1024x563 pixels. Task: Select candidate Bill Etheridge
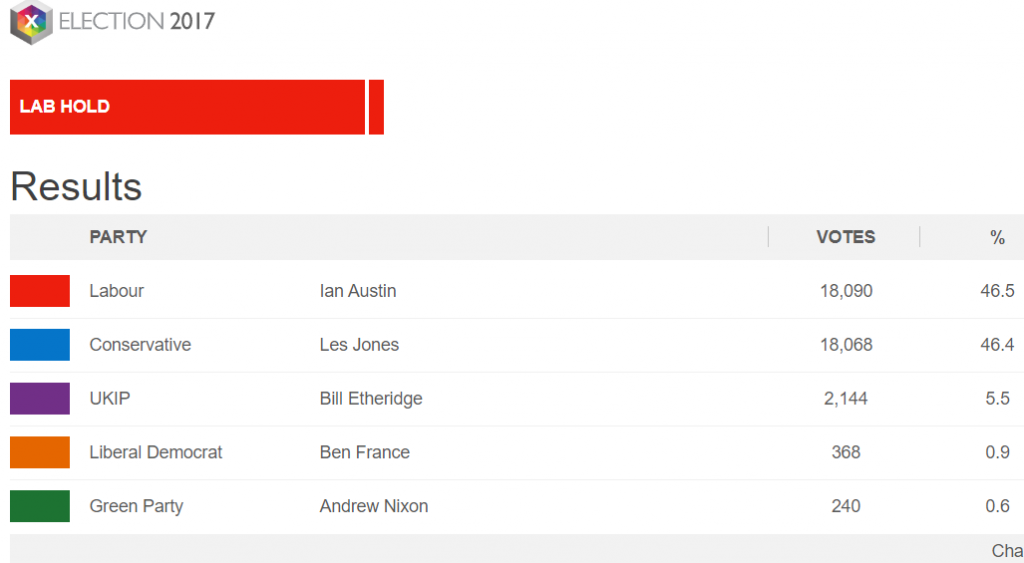(371, 398)
